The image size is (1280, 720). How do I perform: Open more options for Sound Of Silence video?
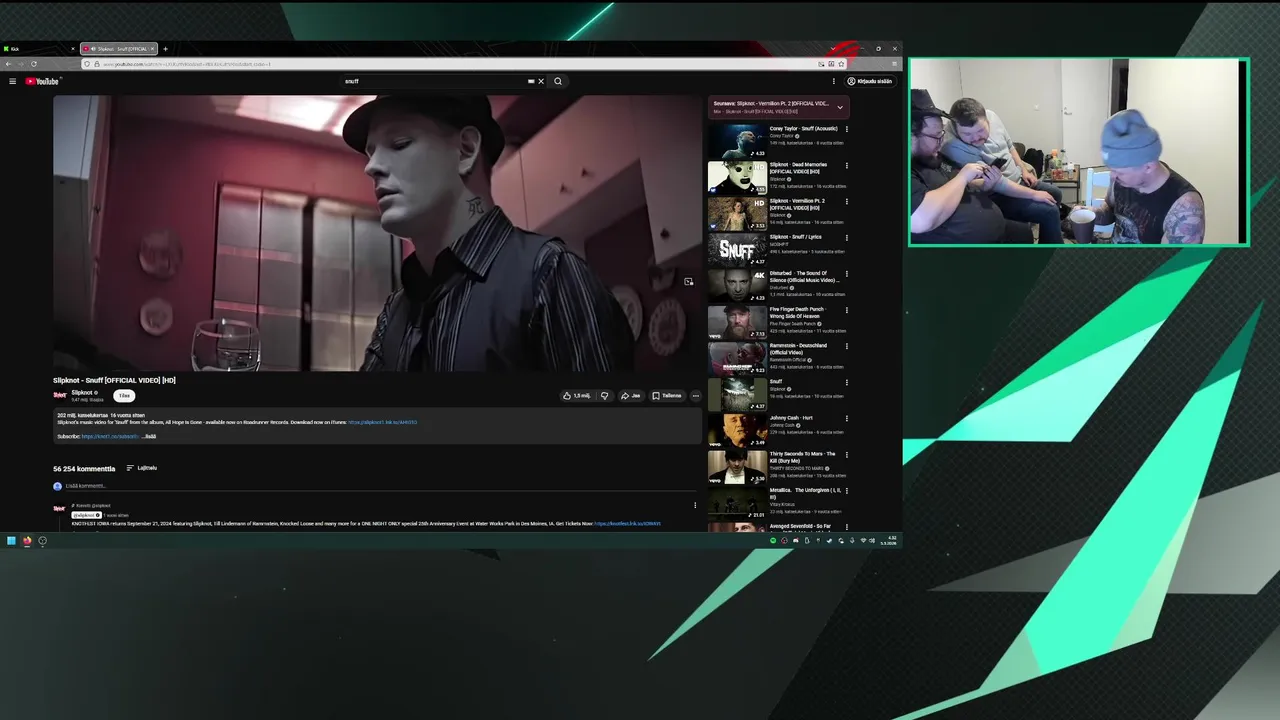click(x=847, y=273)
